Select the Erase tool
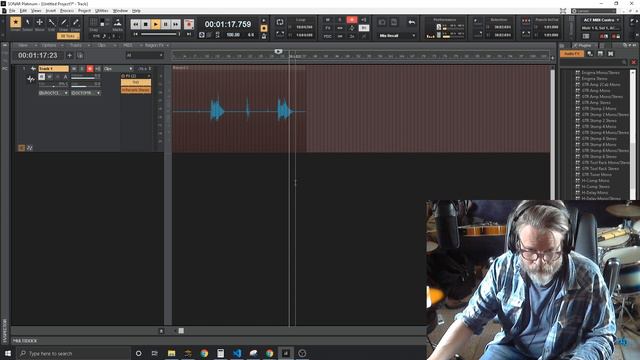640x360 pixels. pyautogui.click(x=76, y=22)
